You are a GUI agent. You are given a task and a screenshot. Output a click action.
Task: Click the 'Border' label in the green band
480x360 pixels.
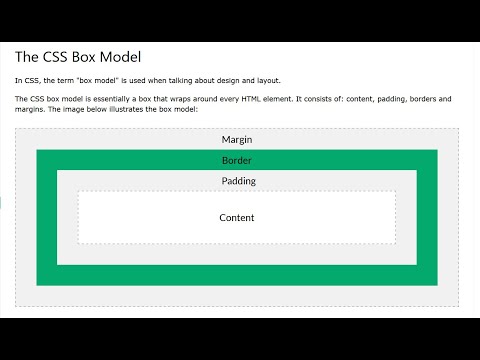point(237,160)
